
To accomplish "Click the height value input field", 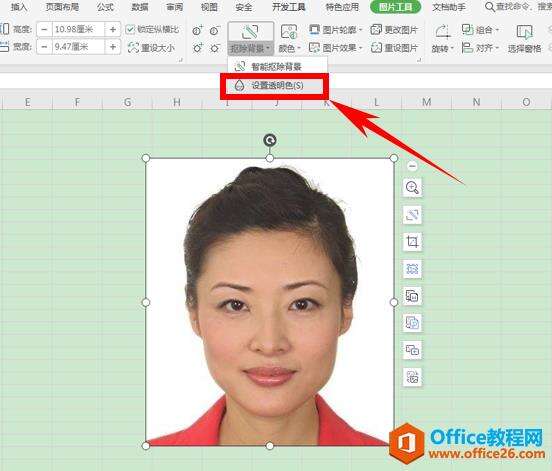I will (79, 30).
